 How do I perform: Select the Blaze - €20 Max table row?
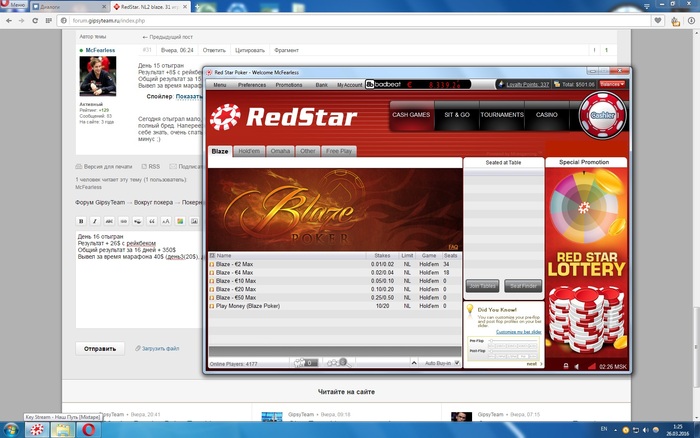pos(335,289)
